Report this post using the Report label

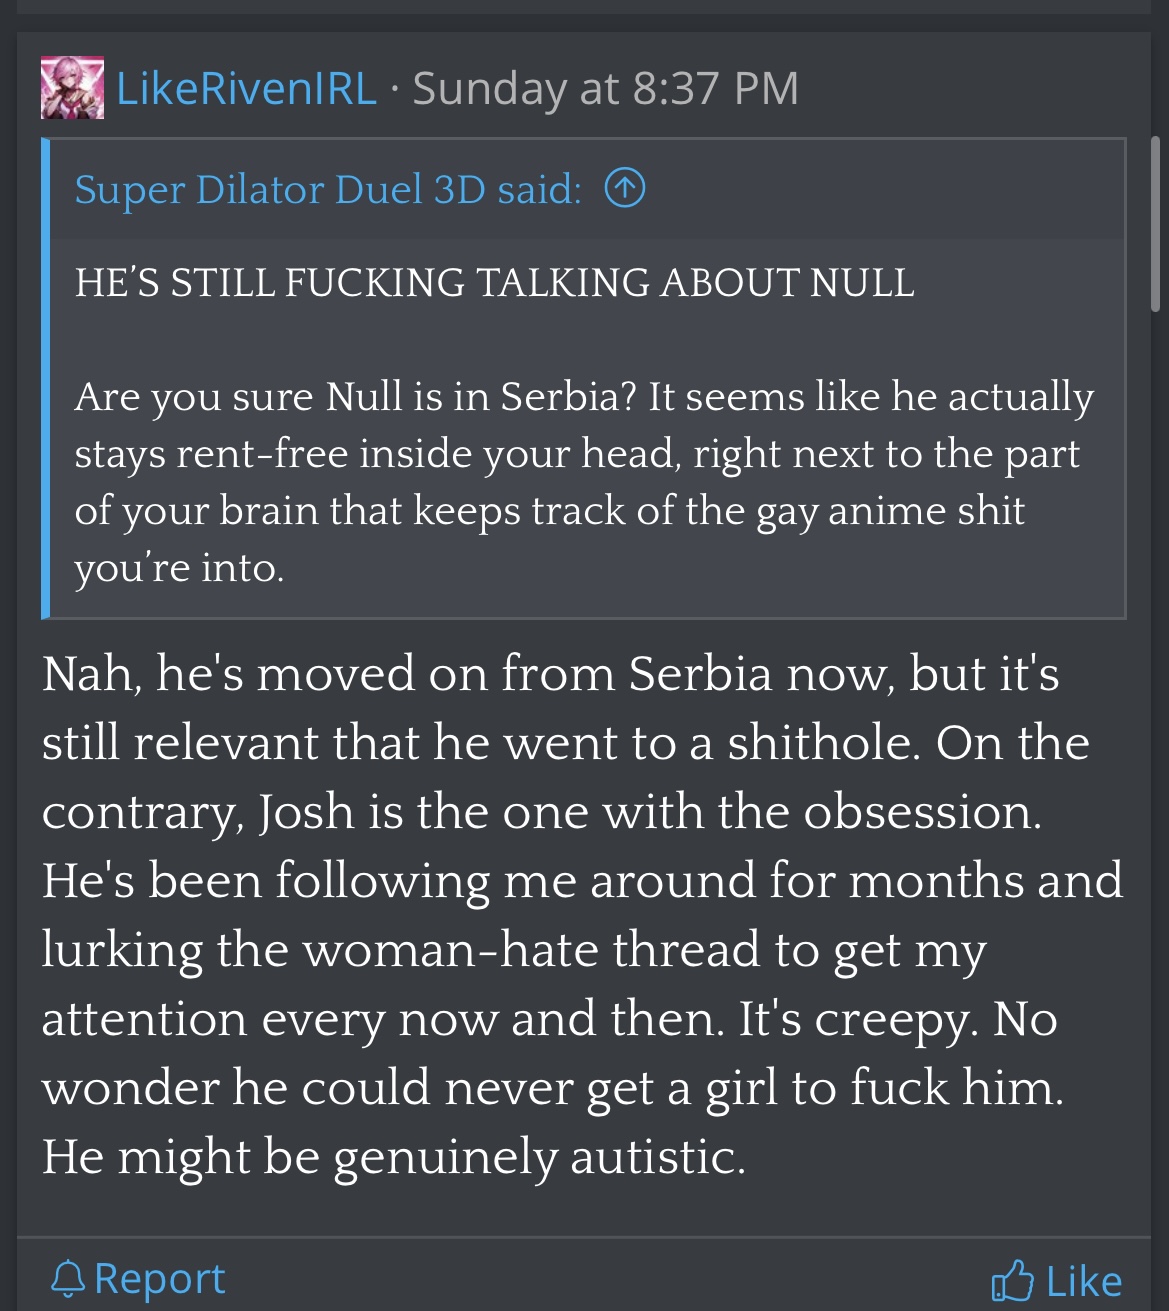coord(160,1279)
